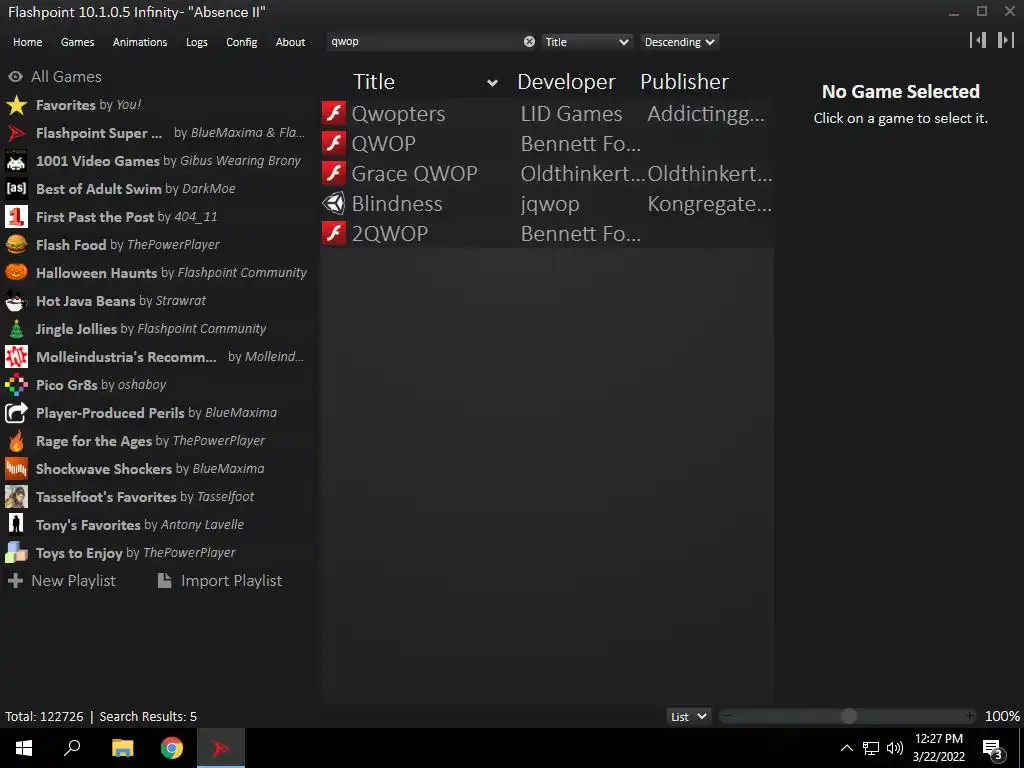Click the Player-Produced Perils share icon
Viewport: 1024px width, 768px height.
pyautogui.click(x=16, y=413)
